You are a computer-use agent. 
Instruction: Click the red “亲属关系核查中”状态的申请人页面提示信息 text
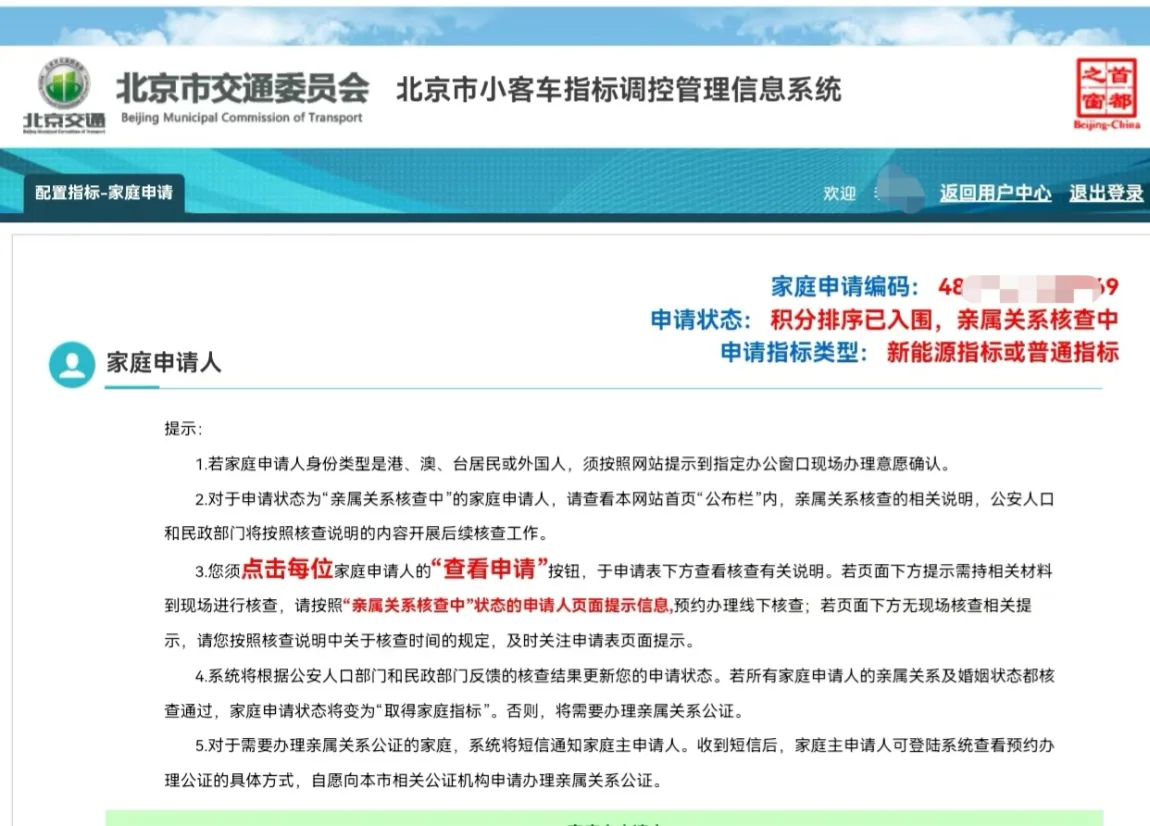pyautogui.click(x=506, y=605)
